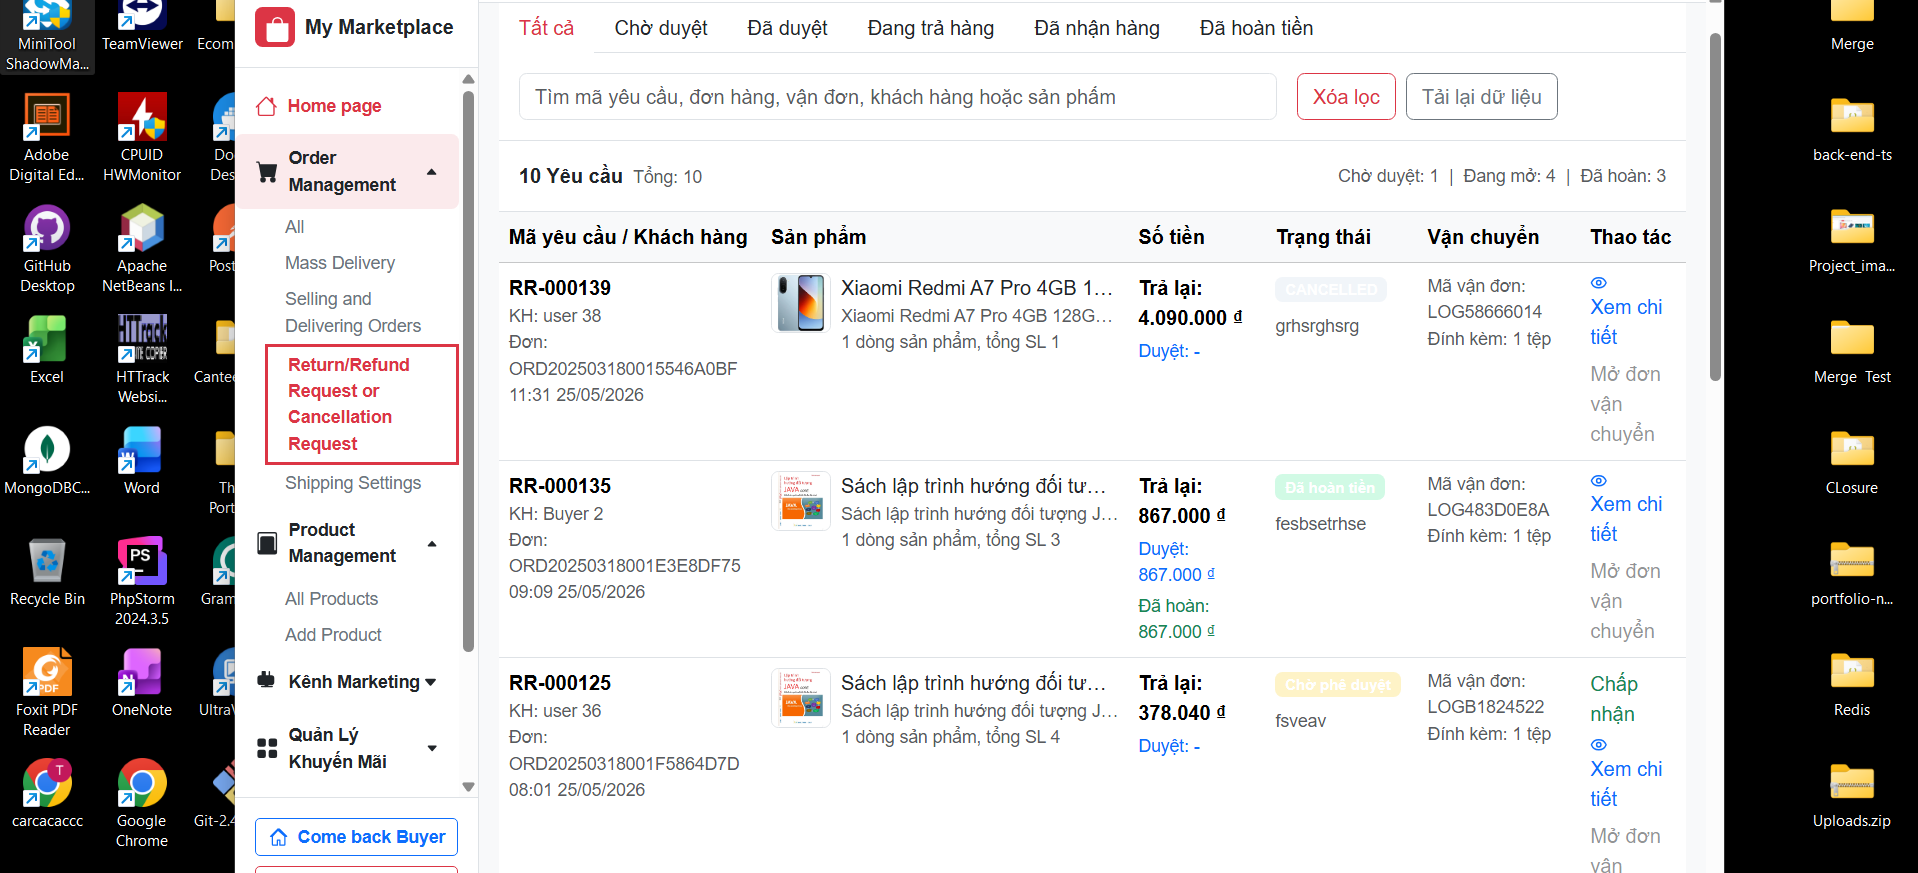Click the Come back Buyer button
Image resolution: width=1918 pixels, height=873 pixels.
point(357,837)
